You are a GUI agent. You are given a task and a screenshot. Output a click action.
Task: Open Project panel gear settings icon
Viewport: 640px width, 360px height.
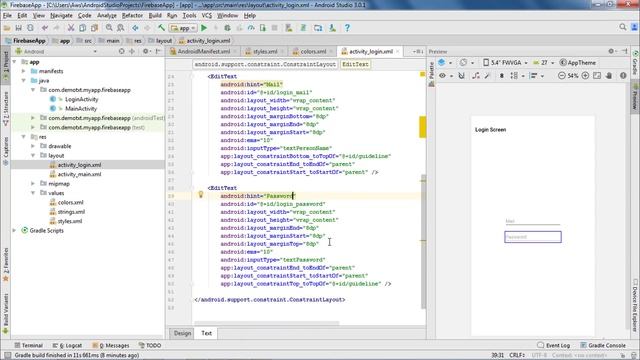click(146, 51)
